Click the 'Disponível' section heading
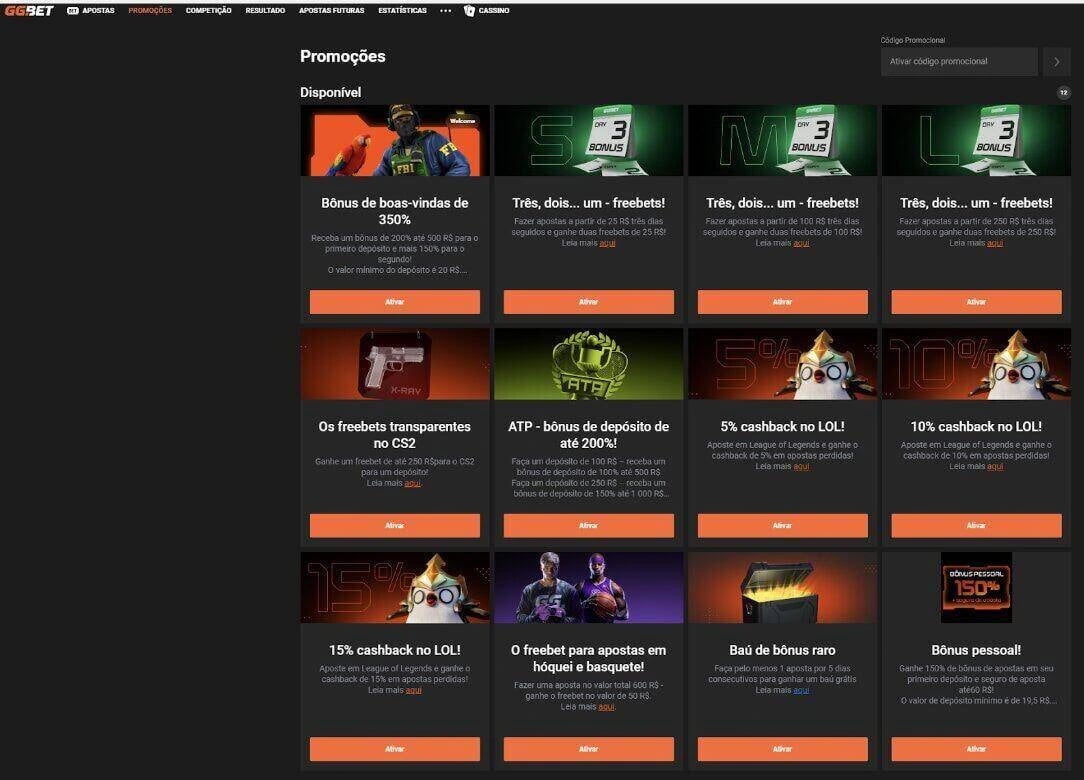Image resolution: width=1084 pixels, height=780 pixels. click(330, 92)
